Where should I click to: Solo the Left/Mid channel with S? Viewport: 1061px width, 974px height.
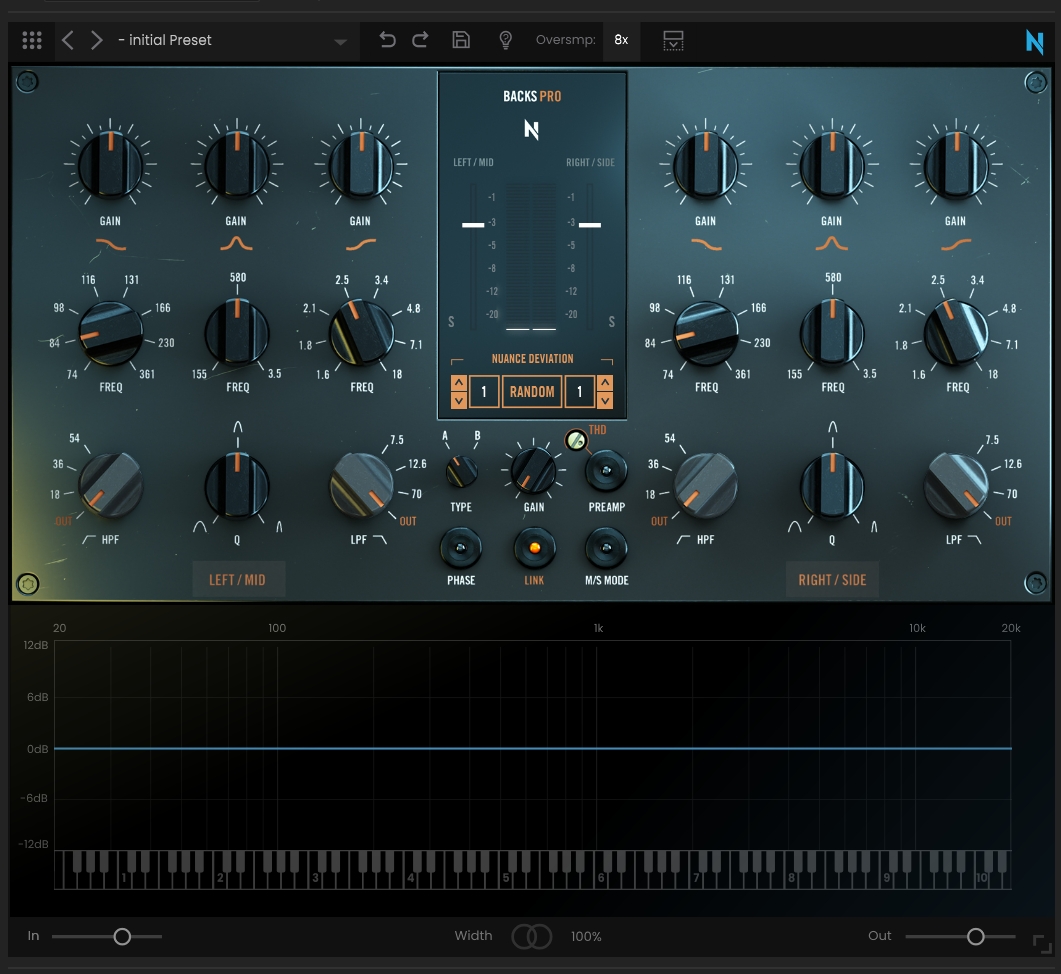(x=451, y=322)
